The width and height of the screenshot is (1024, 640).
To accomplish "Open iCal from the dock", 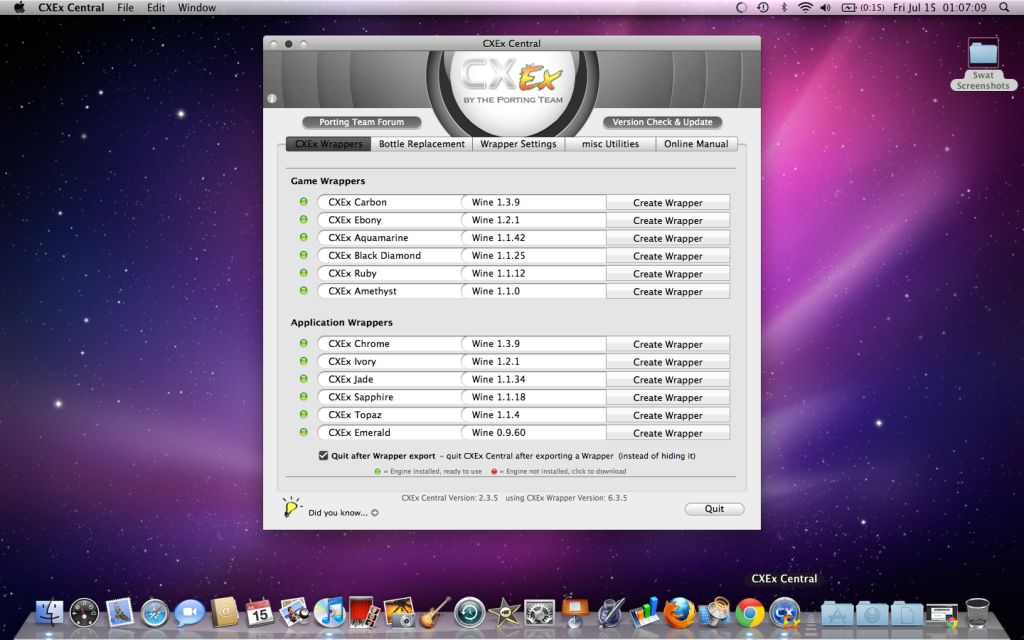I will coord(260,613).
